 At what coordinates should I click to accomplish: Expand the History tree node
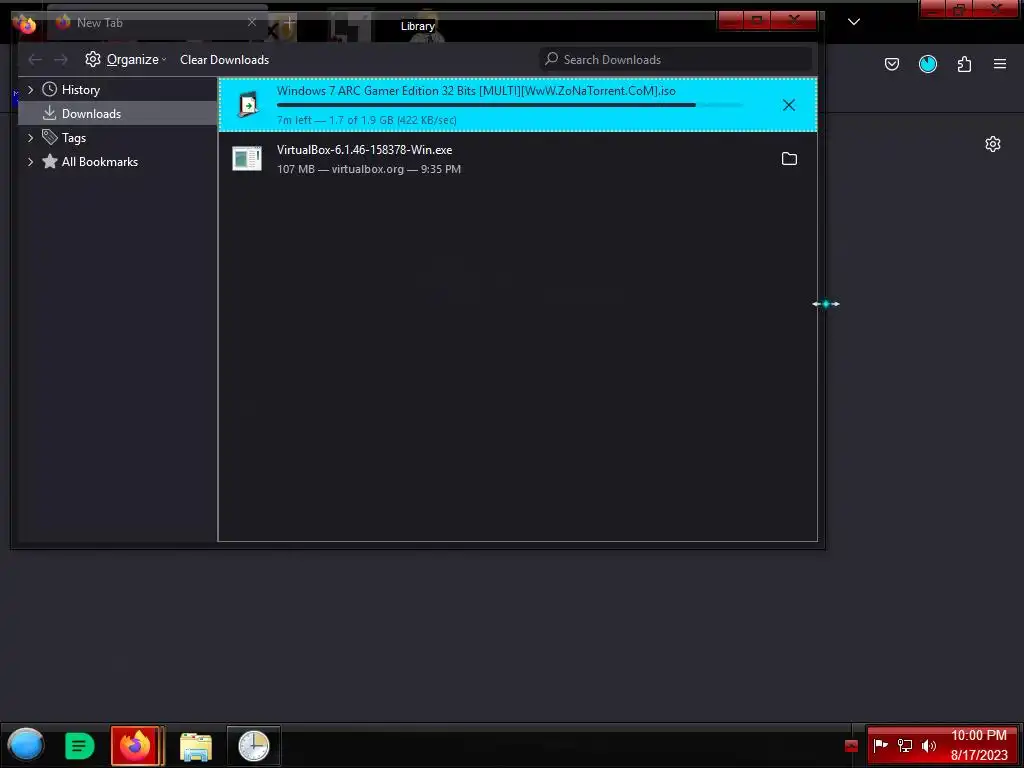(x=30, y=89)
